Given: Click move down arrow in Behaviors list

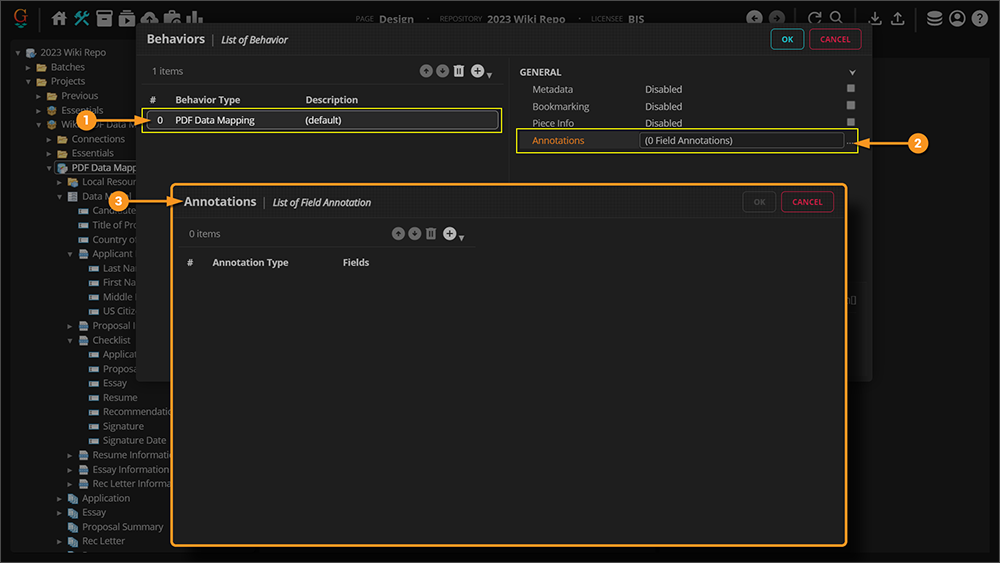Looking at the screenshot, I should click(442, 71).
